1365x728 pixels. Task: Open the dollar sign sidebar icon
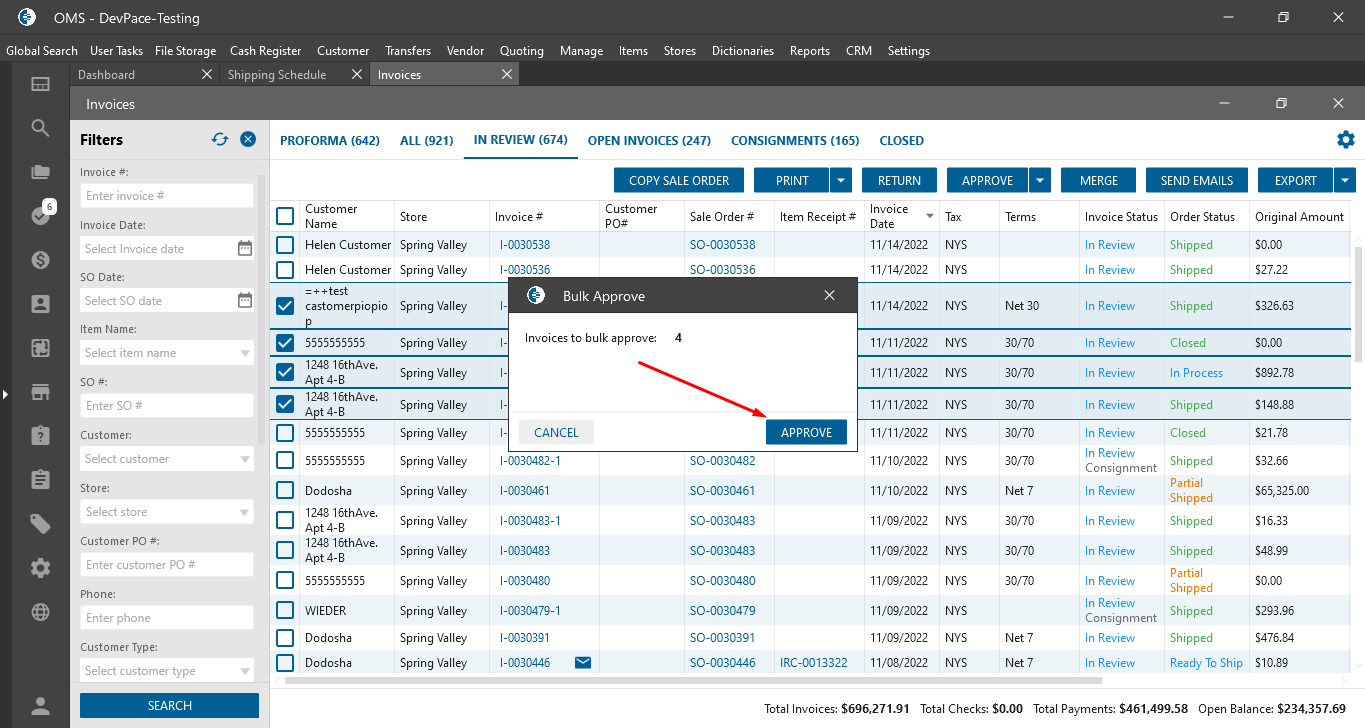40,260
